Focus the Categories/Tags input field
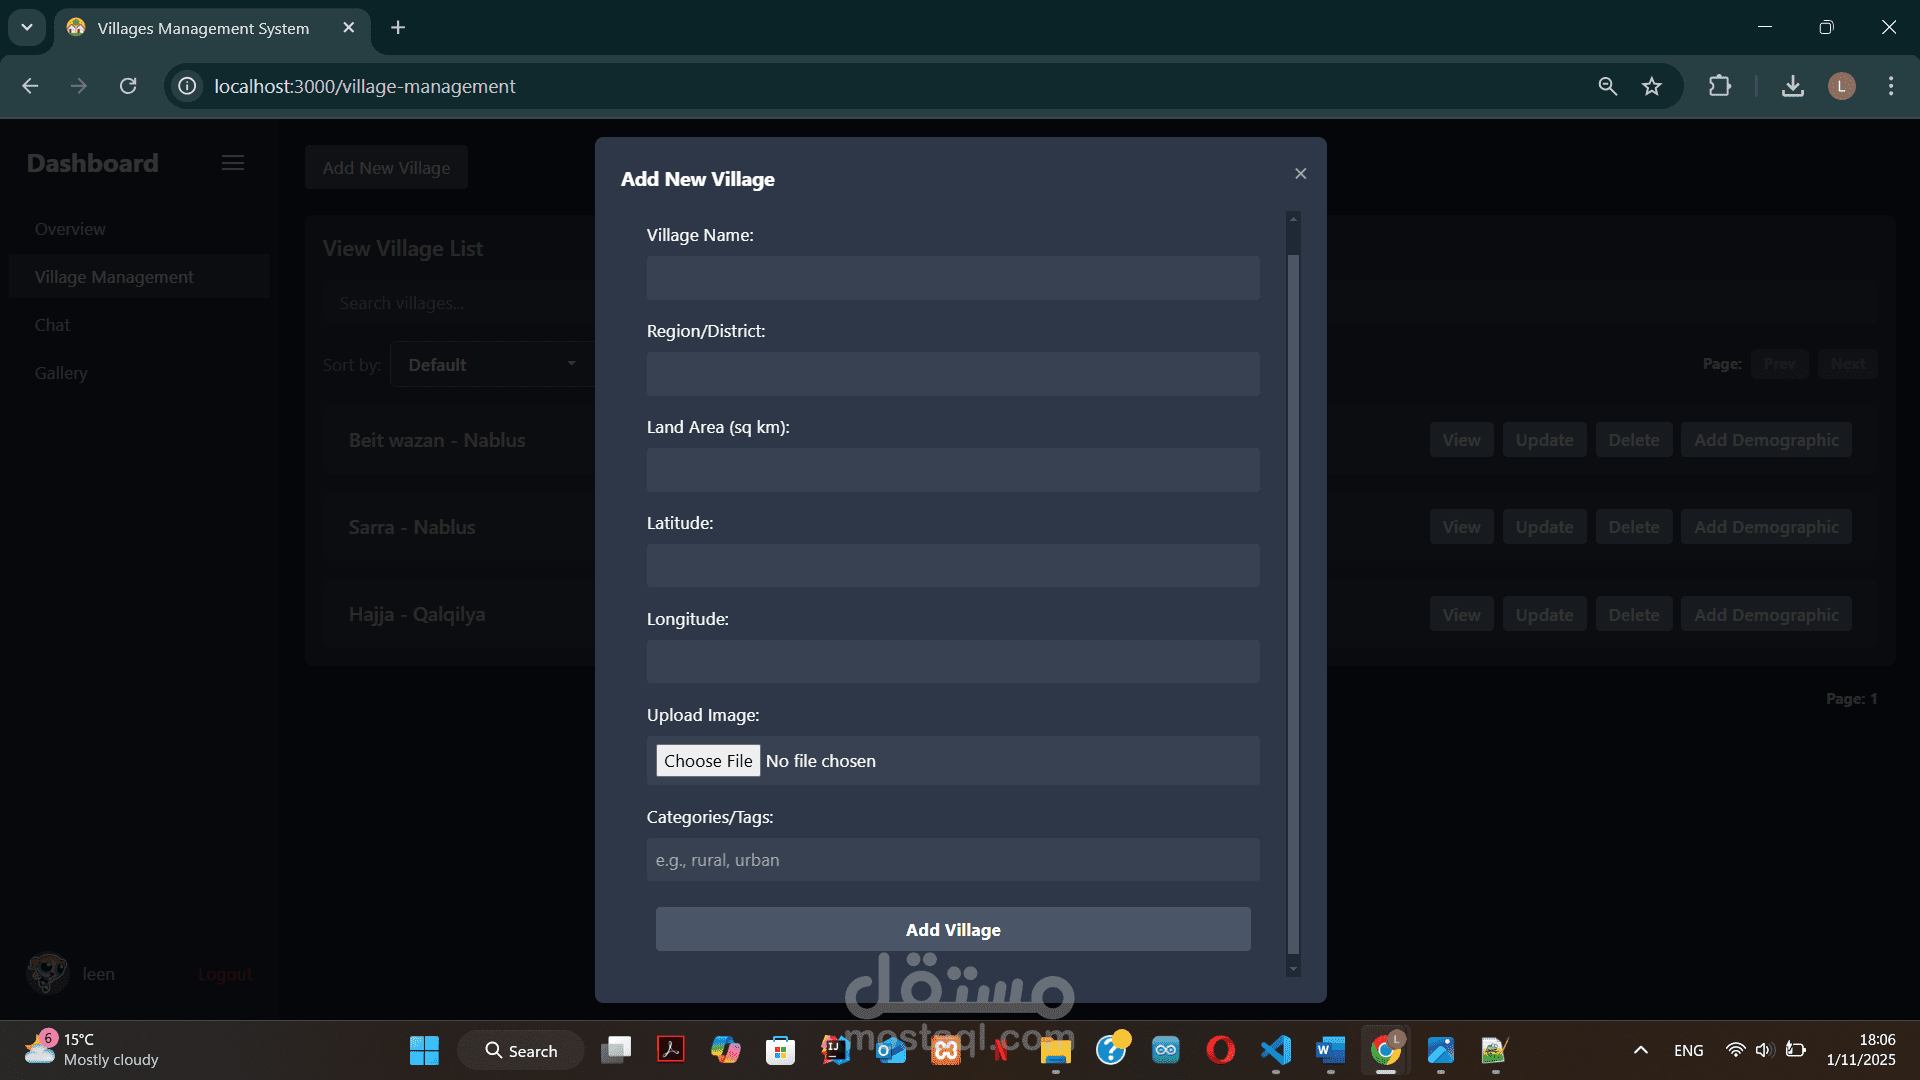The width and height of the screenshot is (1920, 1080). (952, 860)
